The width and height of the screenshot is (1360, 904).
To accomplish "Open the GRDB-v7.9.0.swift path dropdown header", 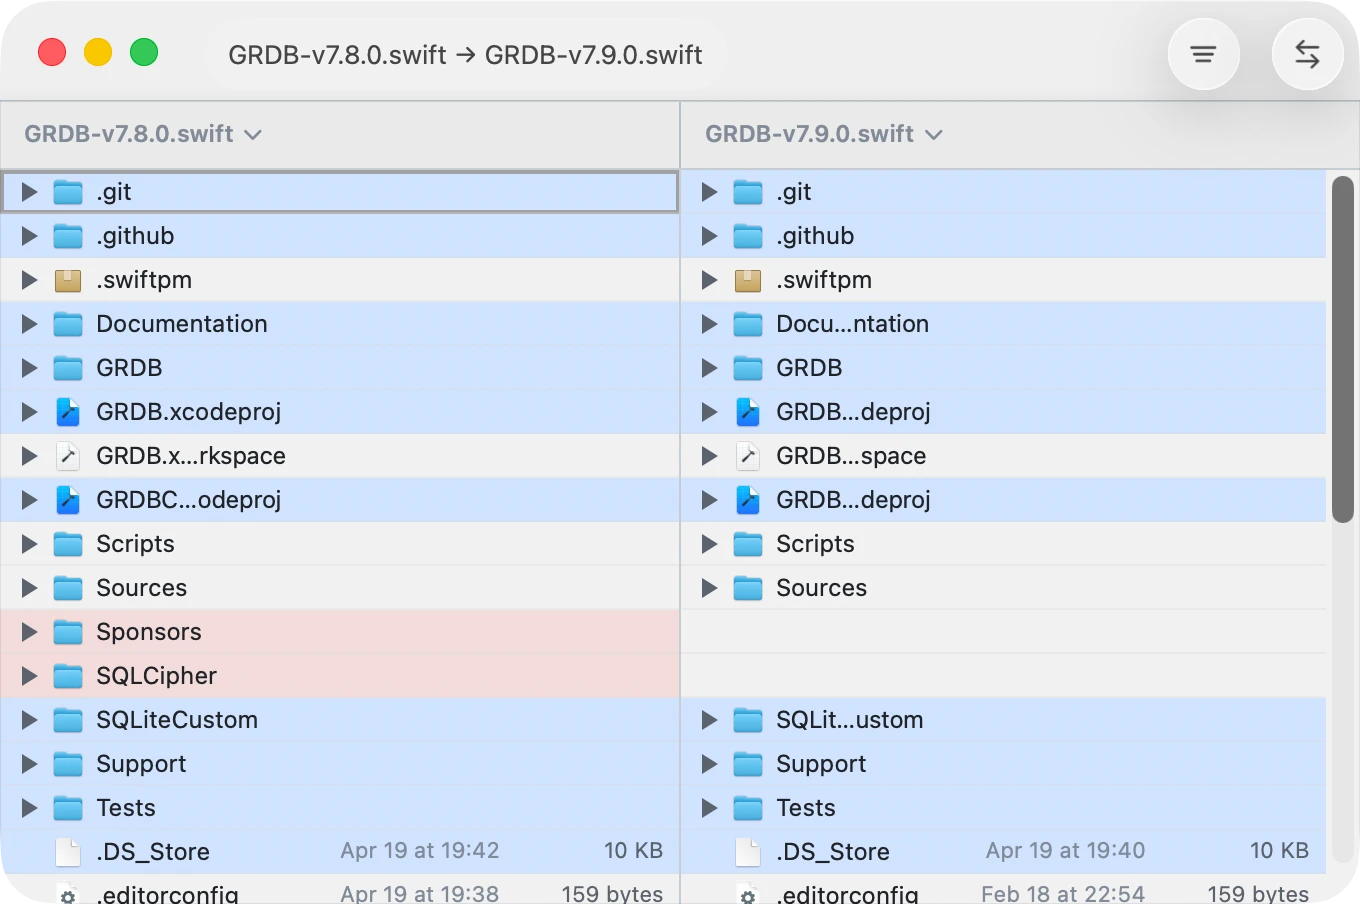I will point(824,134).
